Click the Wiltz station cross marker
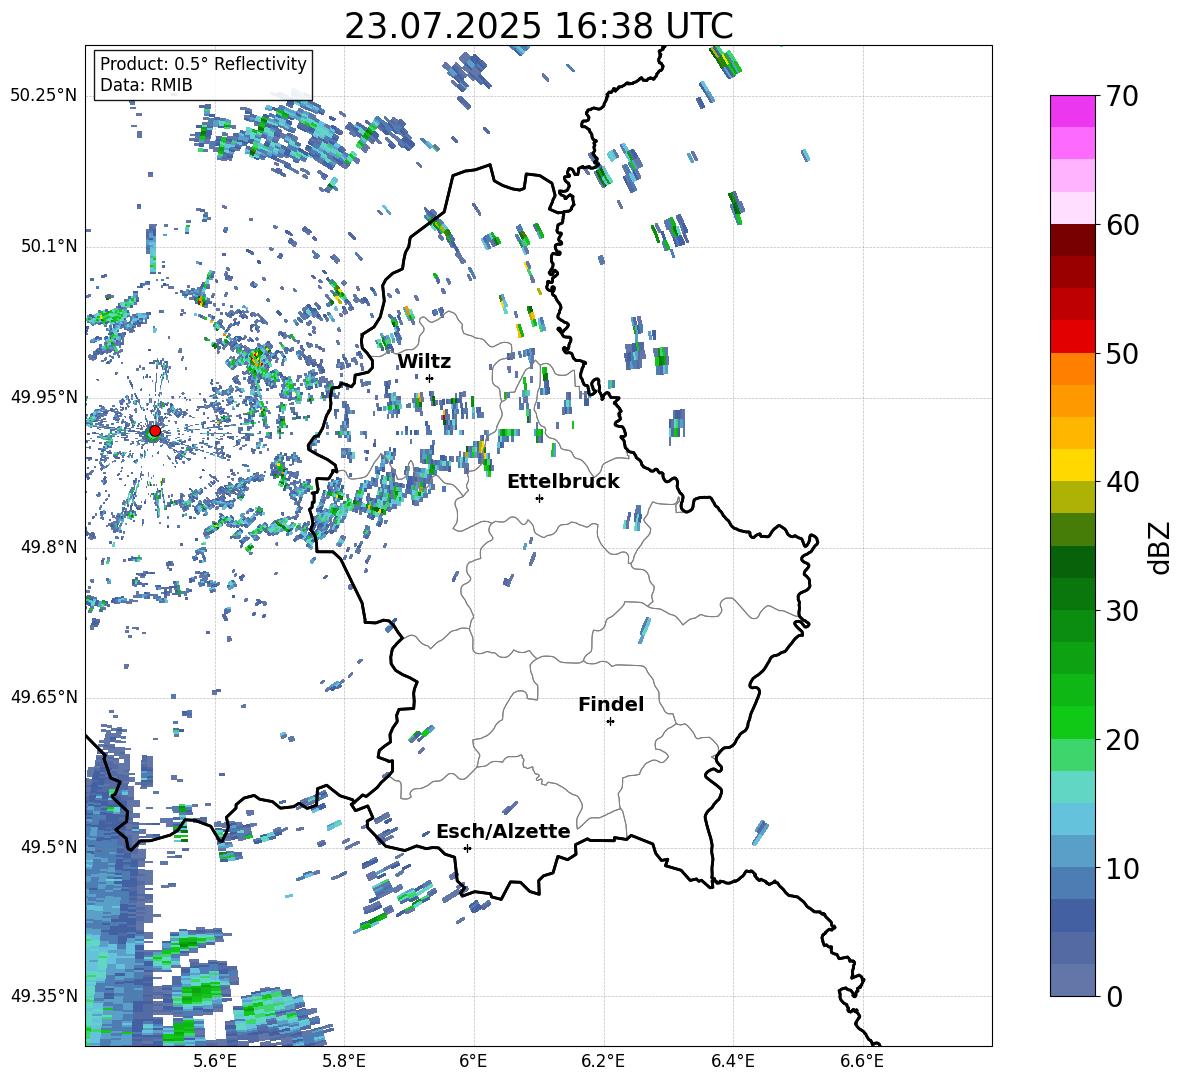 click(430, 378)
